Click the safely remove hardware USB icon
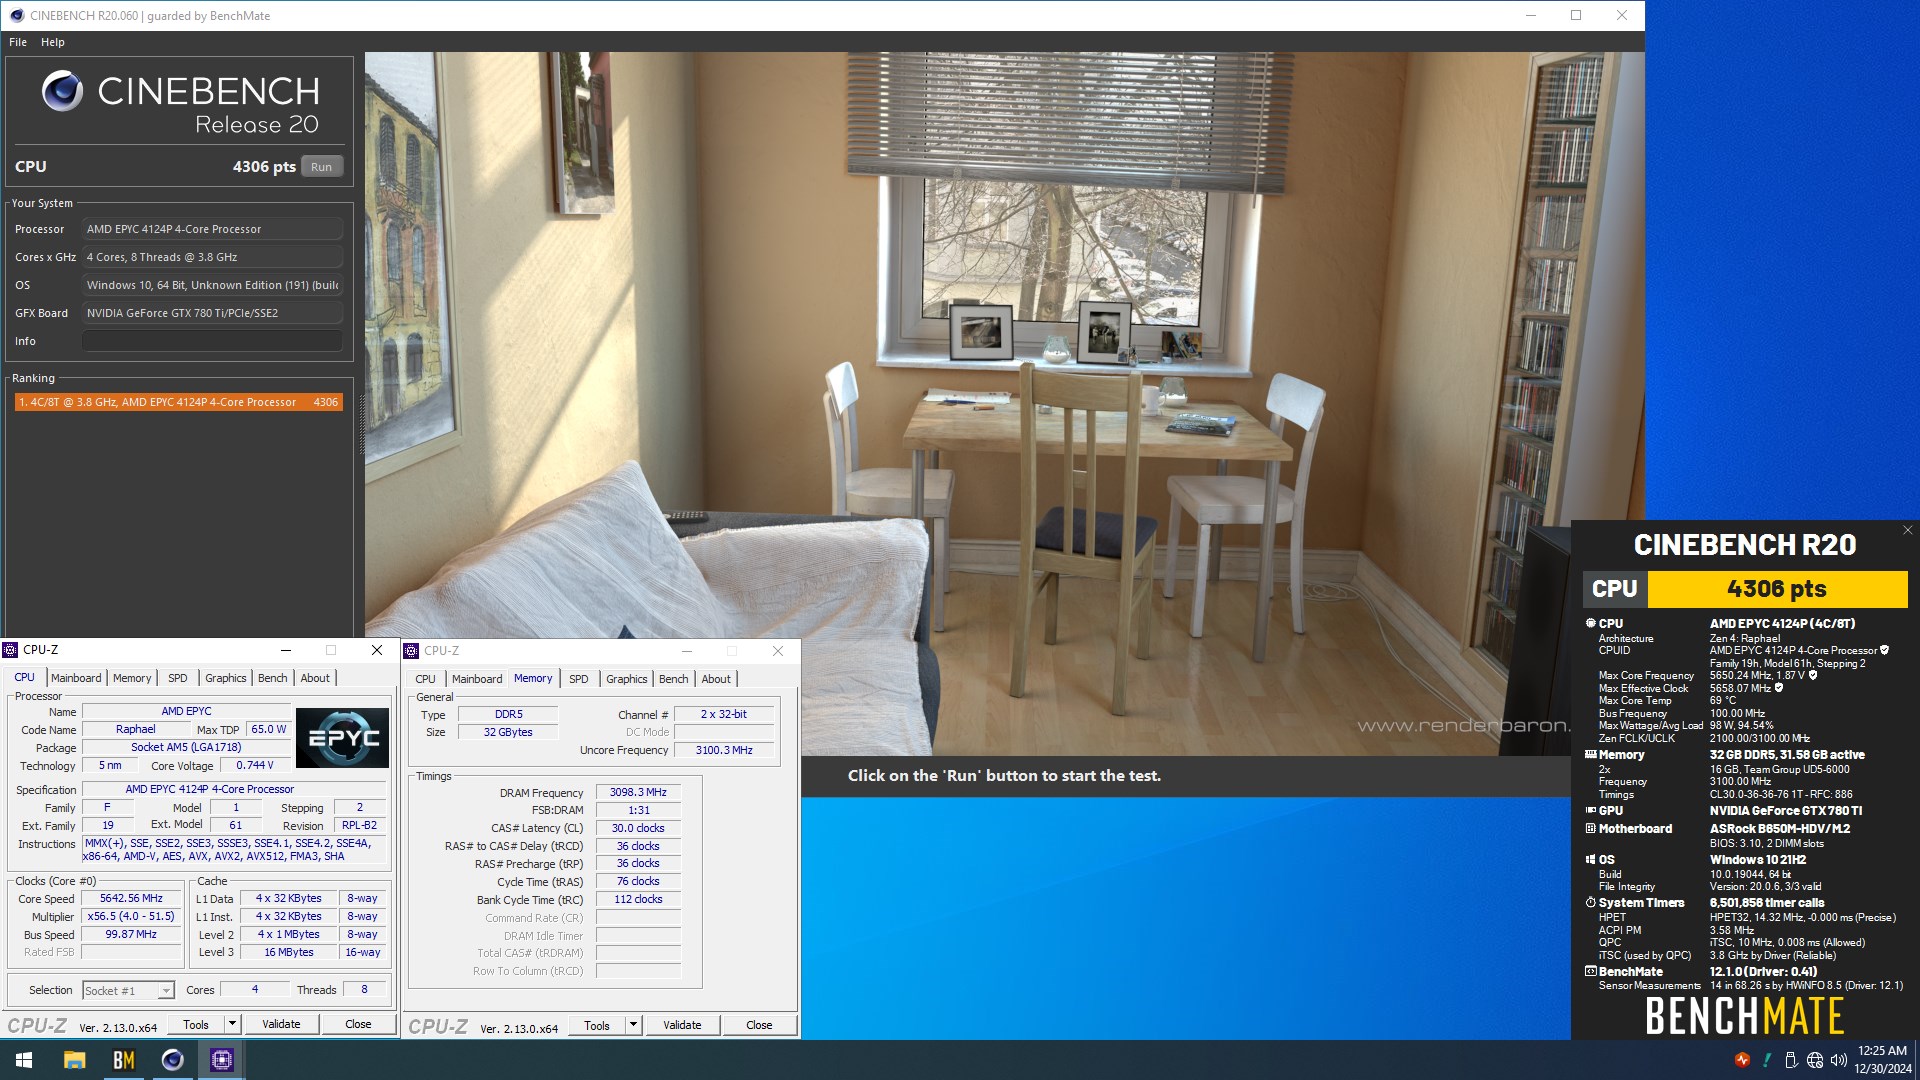Viewport: 1920px width, 1080px height. 1791,1060
